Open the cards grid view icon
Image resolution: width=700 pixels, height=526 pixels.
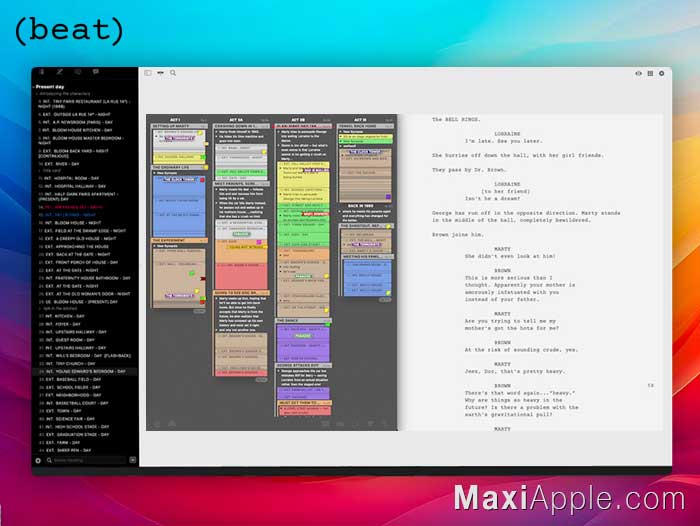click(650, 73)
